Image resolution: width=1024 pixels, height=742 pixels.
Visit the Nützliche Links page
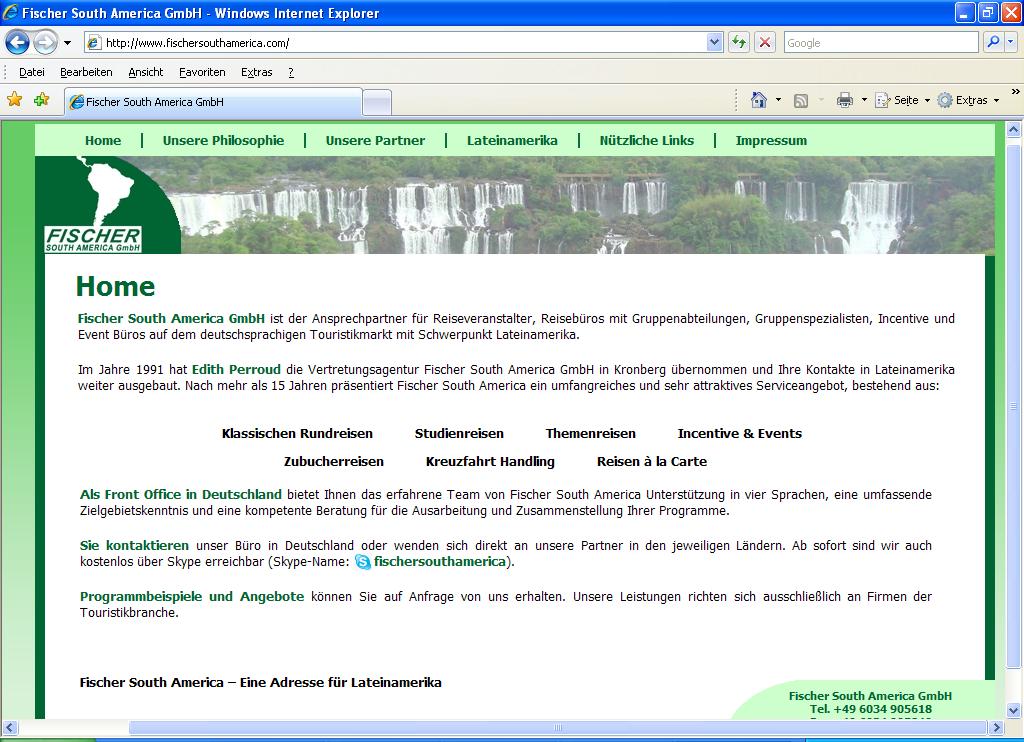pos(647,140)
